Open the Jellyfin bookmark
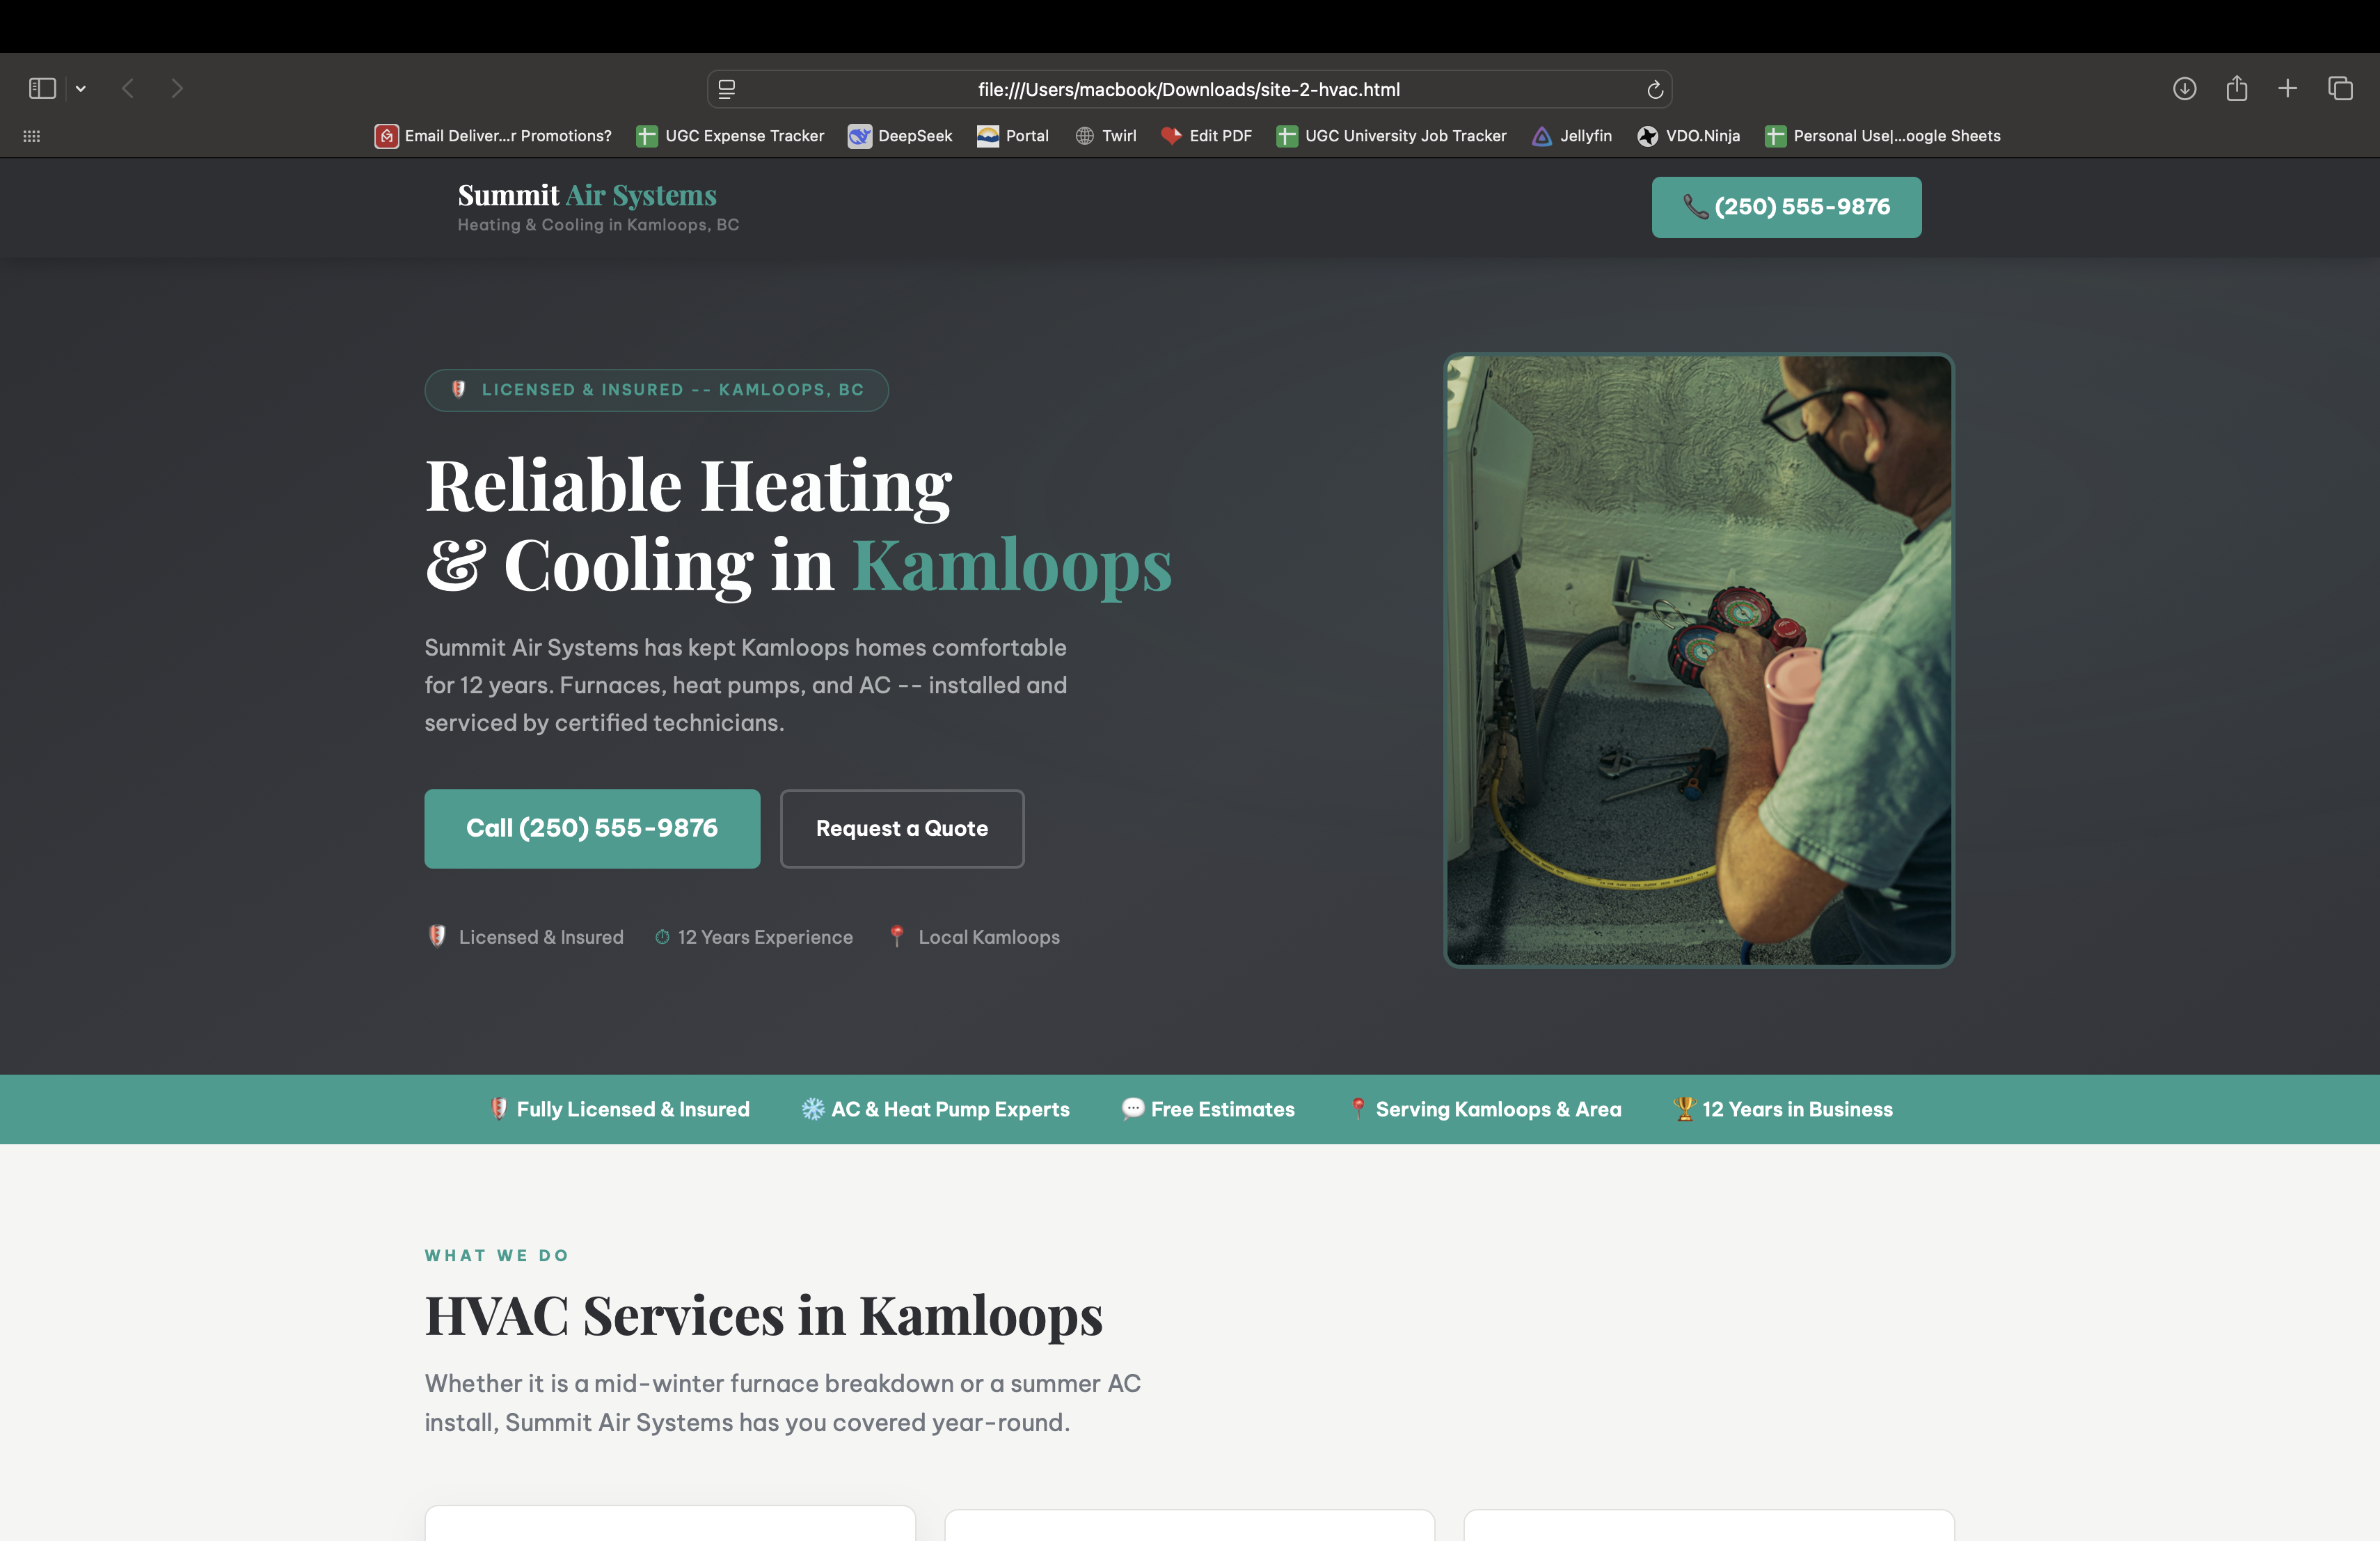The height and width of the screenshot is (1541, 2380). (x=1571, y=136)
